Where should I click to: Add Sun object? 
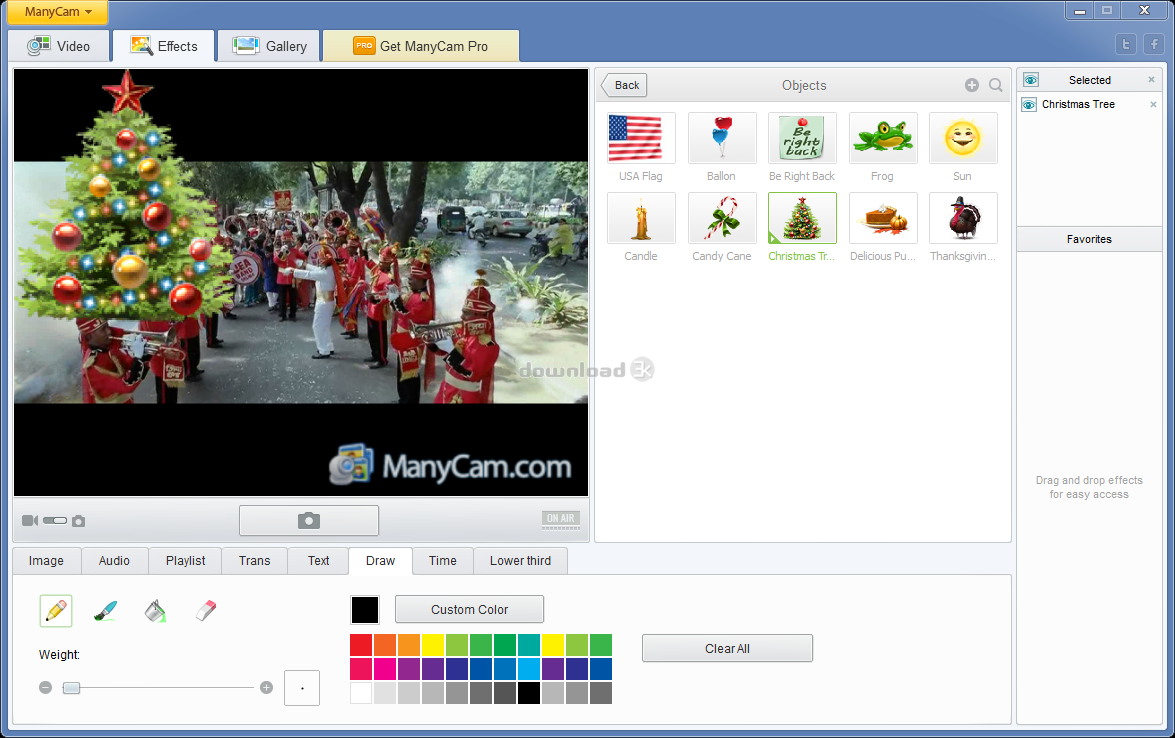click(963, 138)
